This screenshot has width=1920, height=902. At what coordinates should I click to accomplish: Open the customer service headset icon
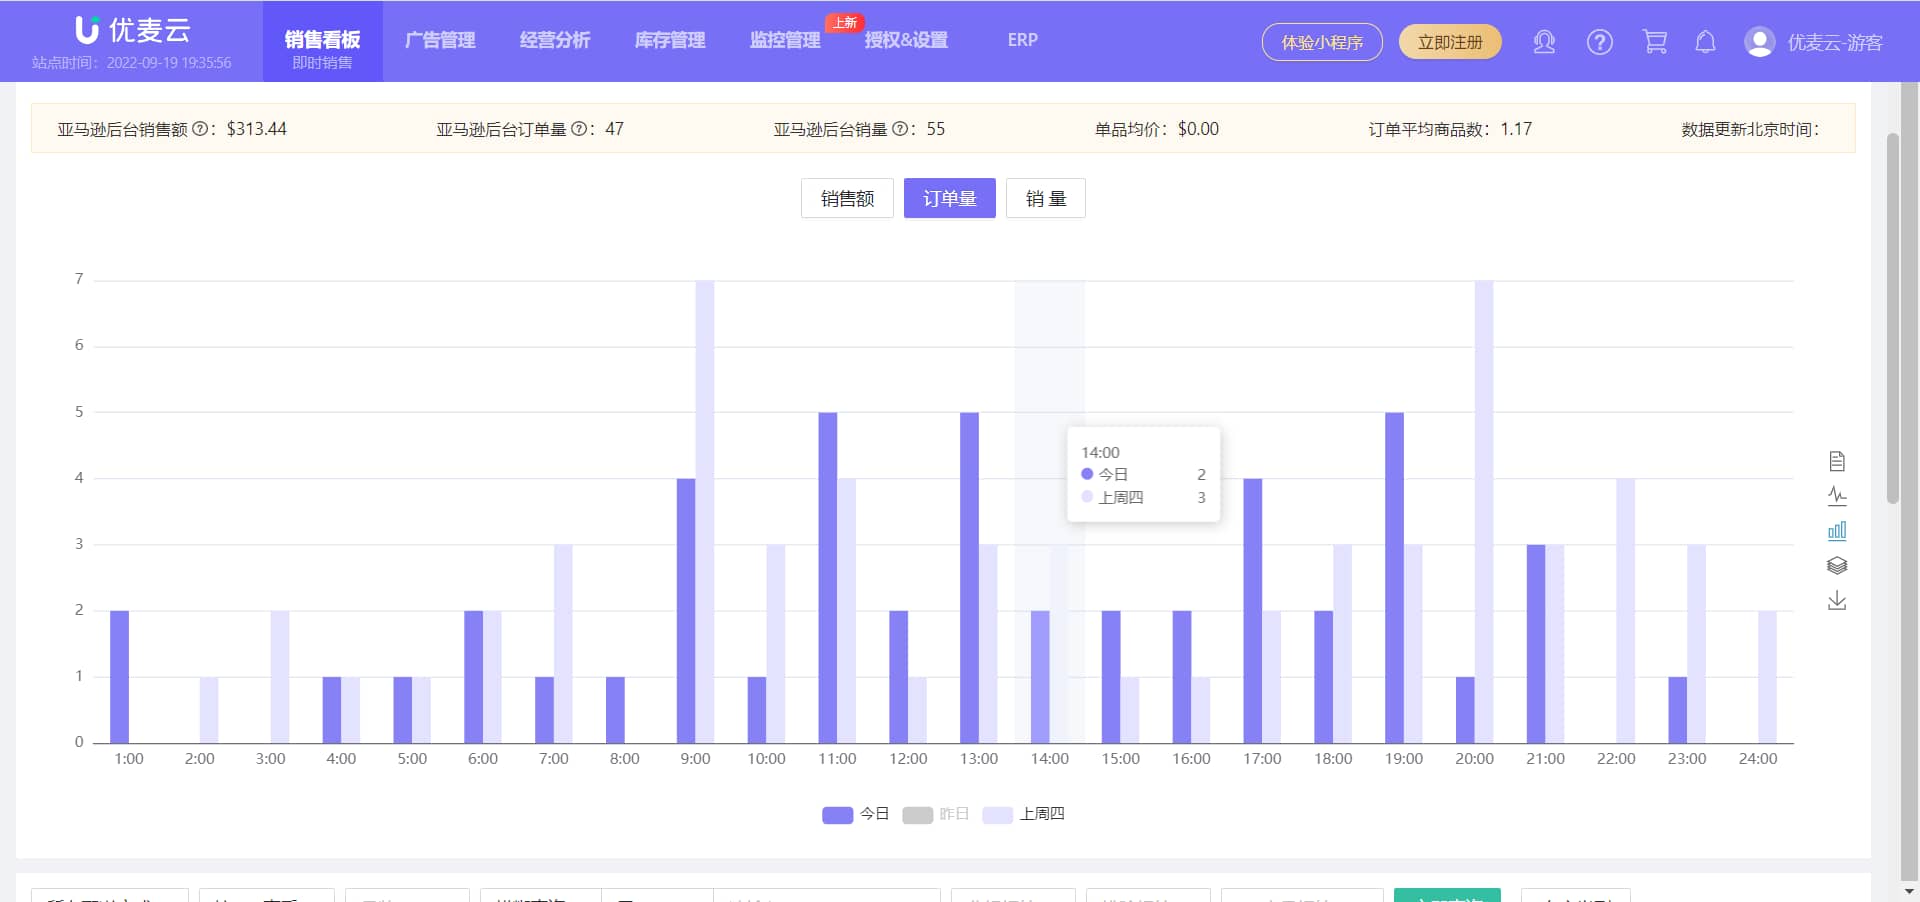[x=1544, y=42]
